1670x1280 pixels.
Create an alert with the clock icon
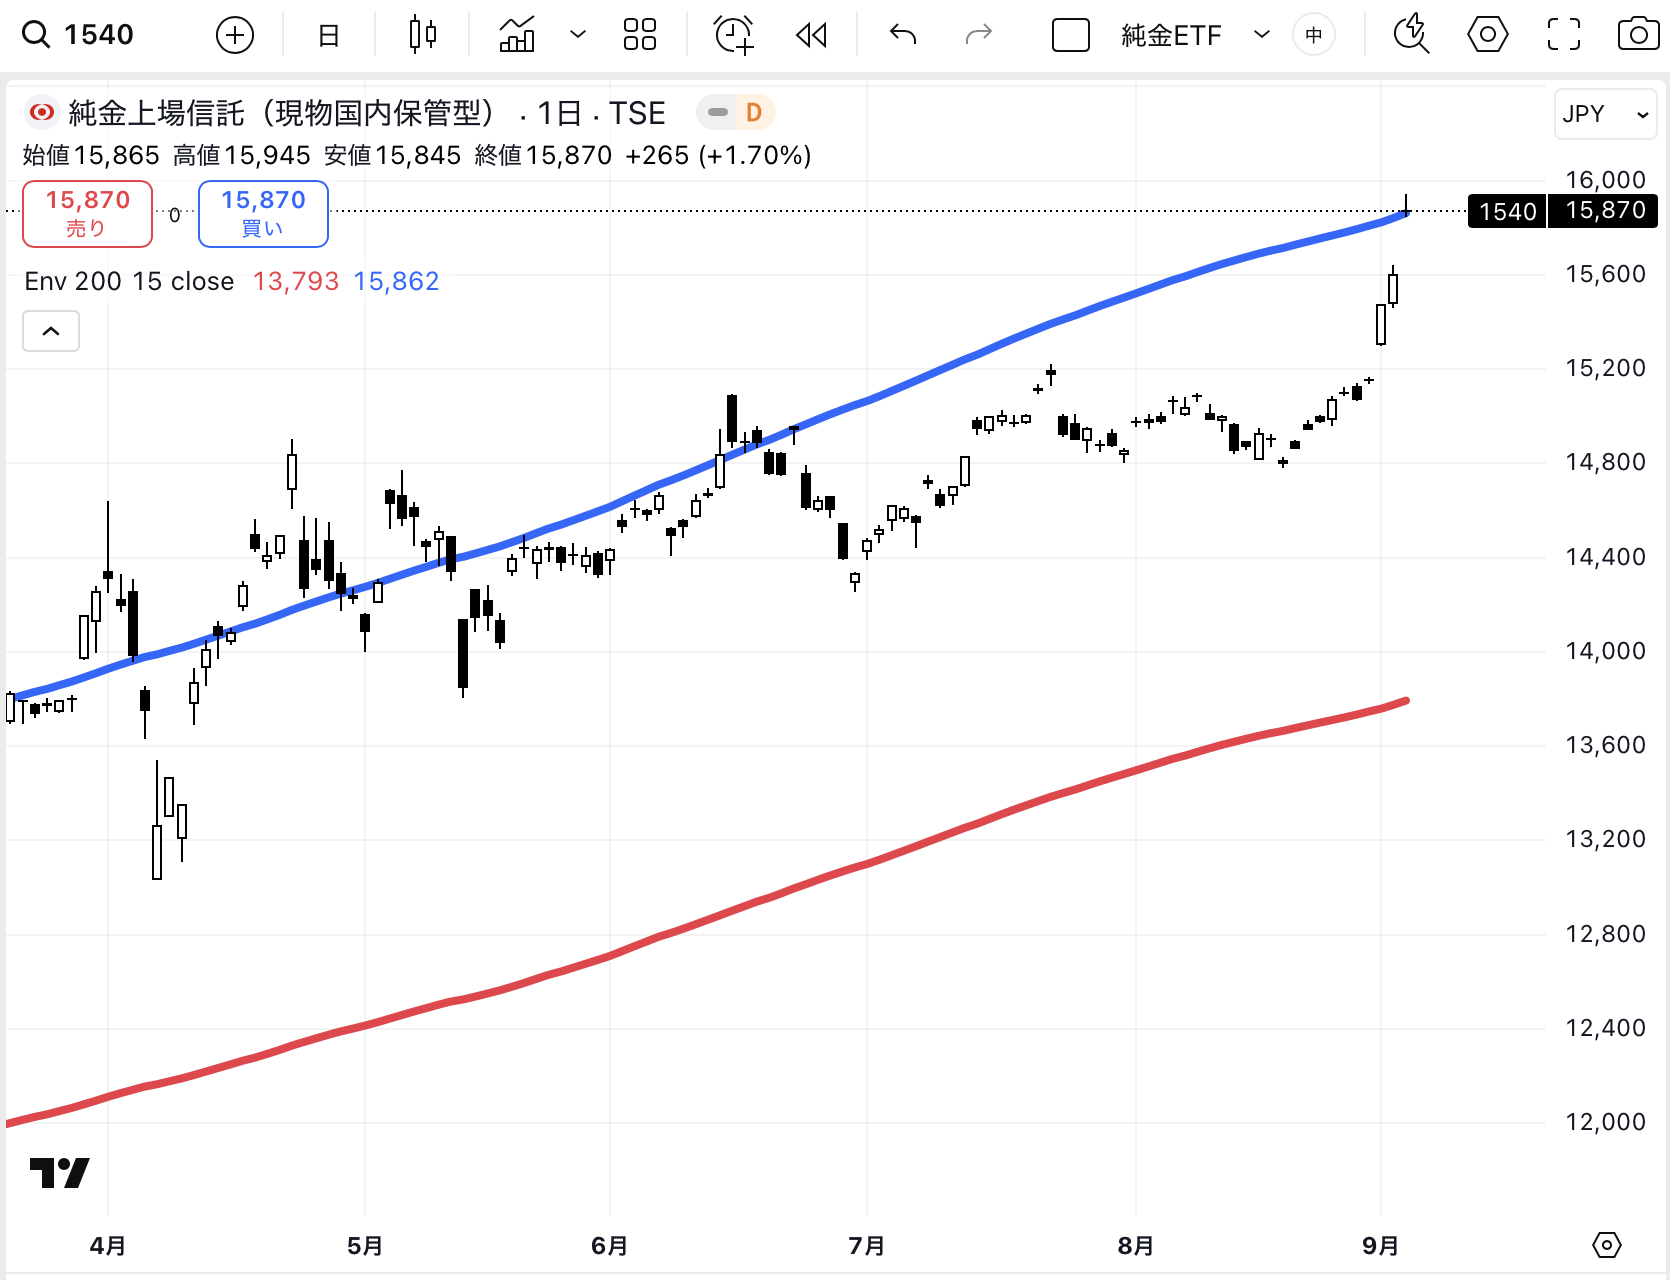tap(734, 35)
